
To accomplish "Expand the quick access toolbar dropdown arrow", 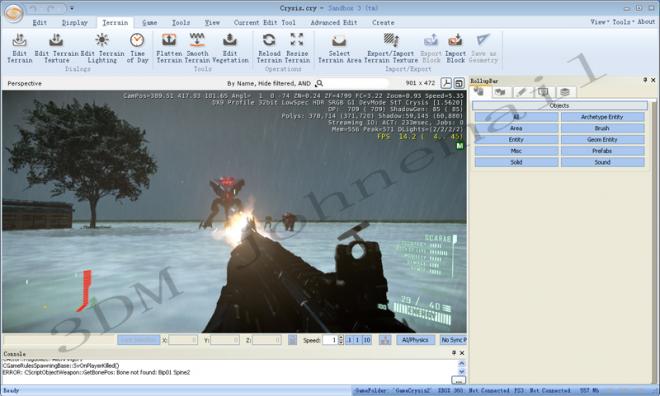I will click(x=72, y=8).
